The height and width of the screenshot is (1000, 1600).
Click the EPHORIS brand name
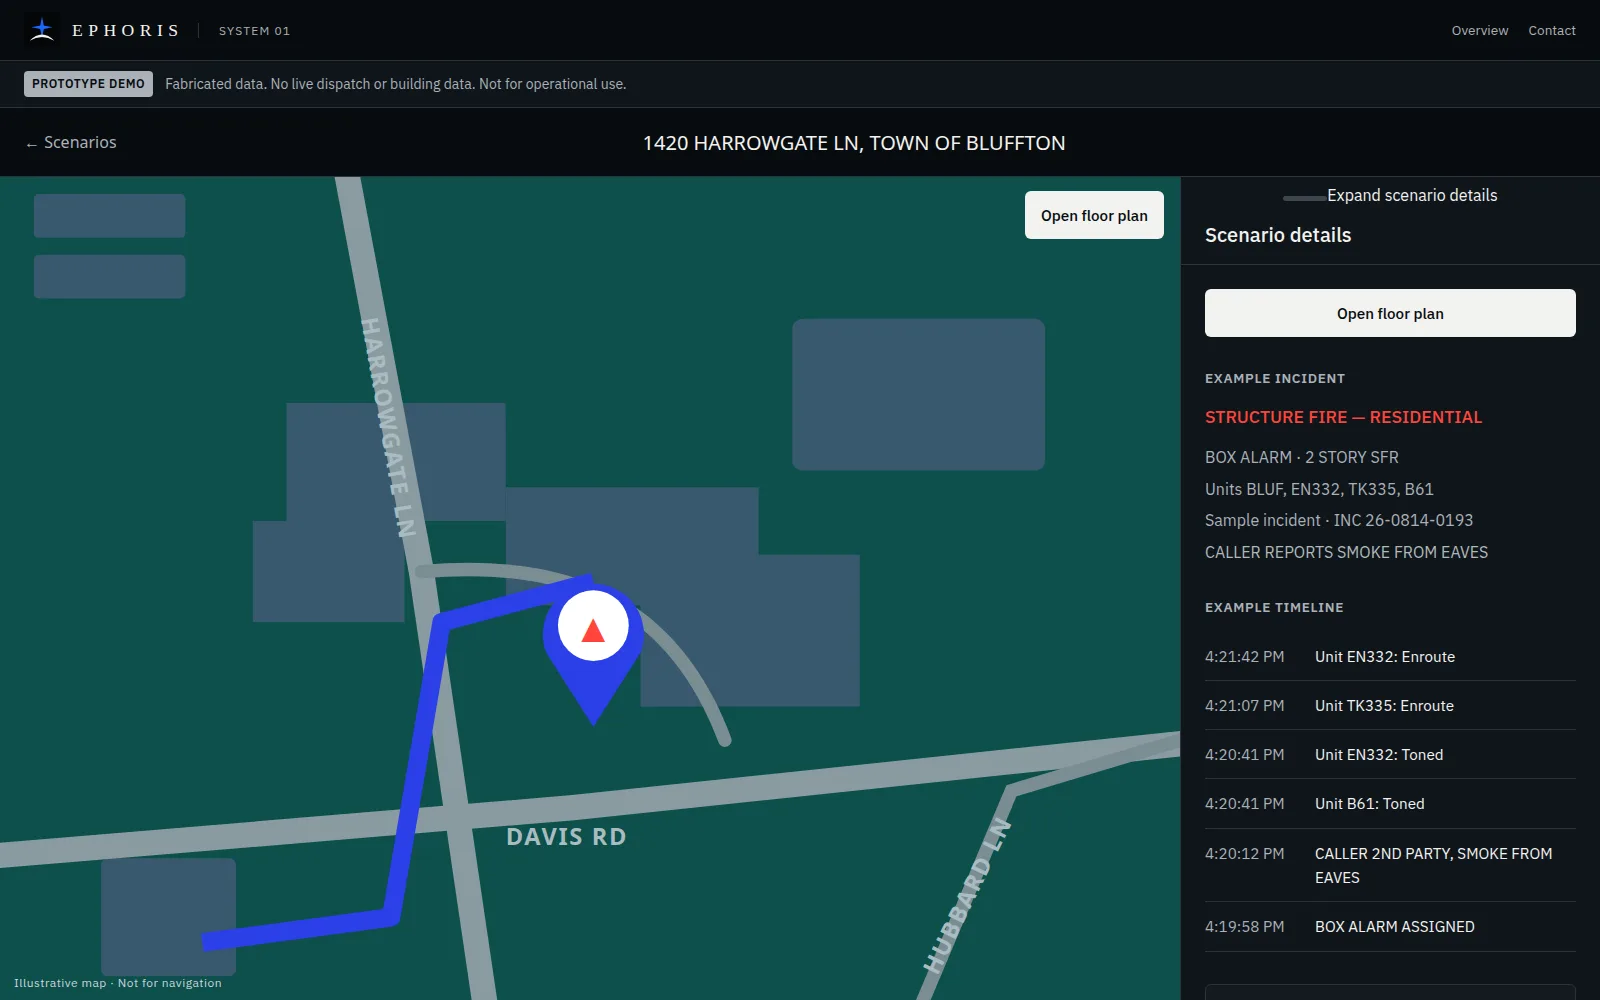126,31
